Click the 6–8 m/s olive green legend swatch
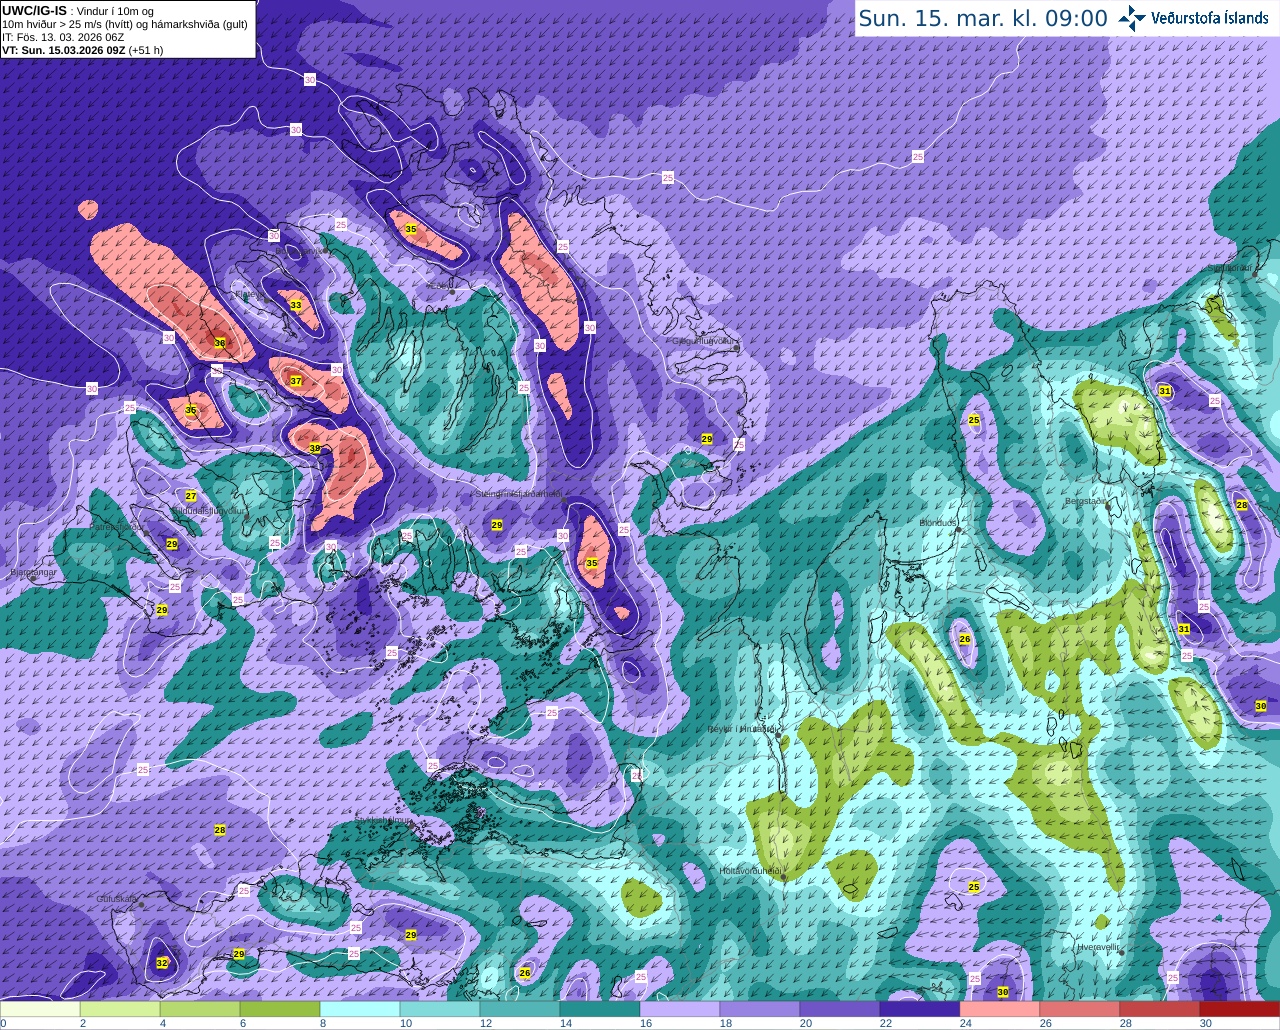This screenshot has width=1280, height=1030. pyautogui.click(x=280, y=1009)
